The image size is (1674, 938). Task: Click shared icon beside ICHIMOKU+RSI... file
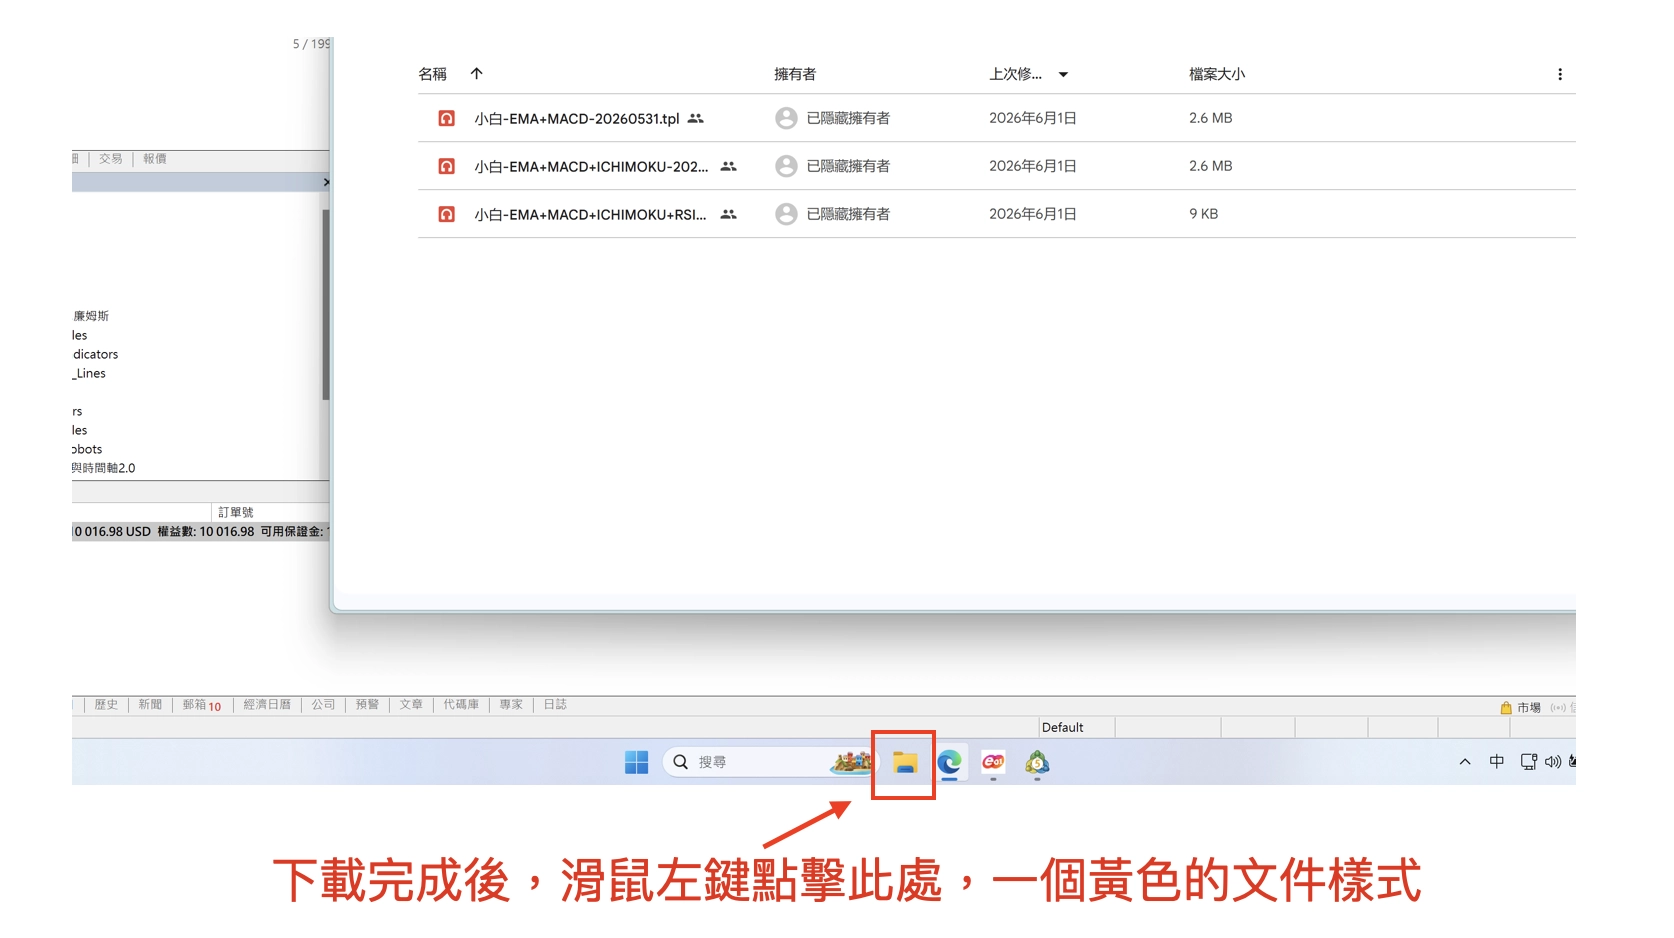[x=729, y=214]
